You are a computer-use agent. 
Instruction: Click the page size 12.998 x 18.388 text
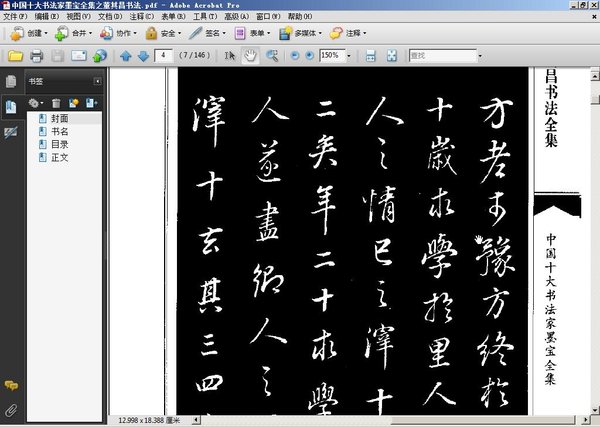click(x=147, y=420)
